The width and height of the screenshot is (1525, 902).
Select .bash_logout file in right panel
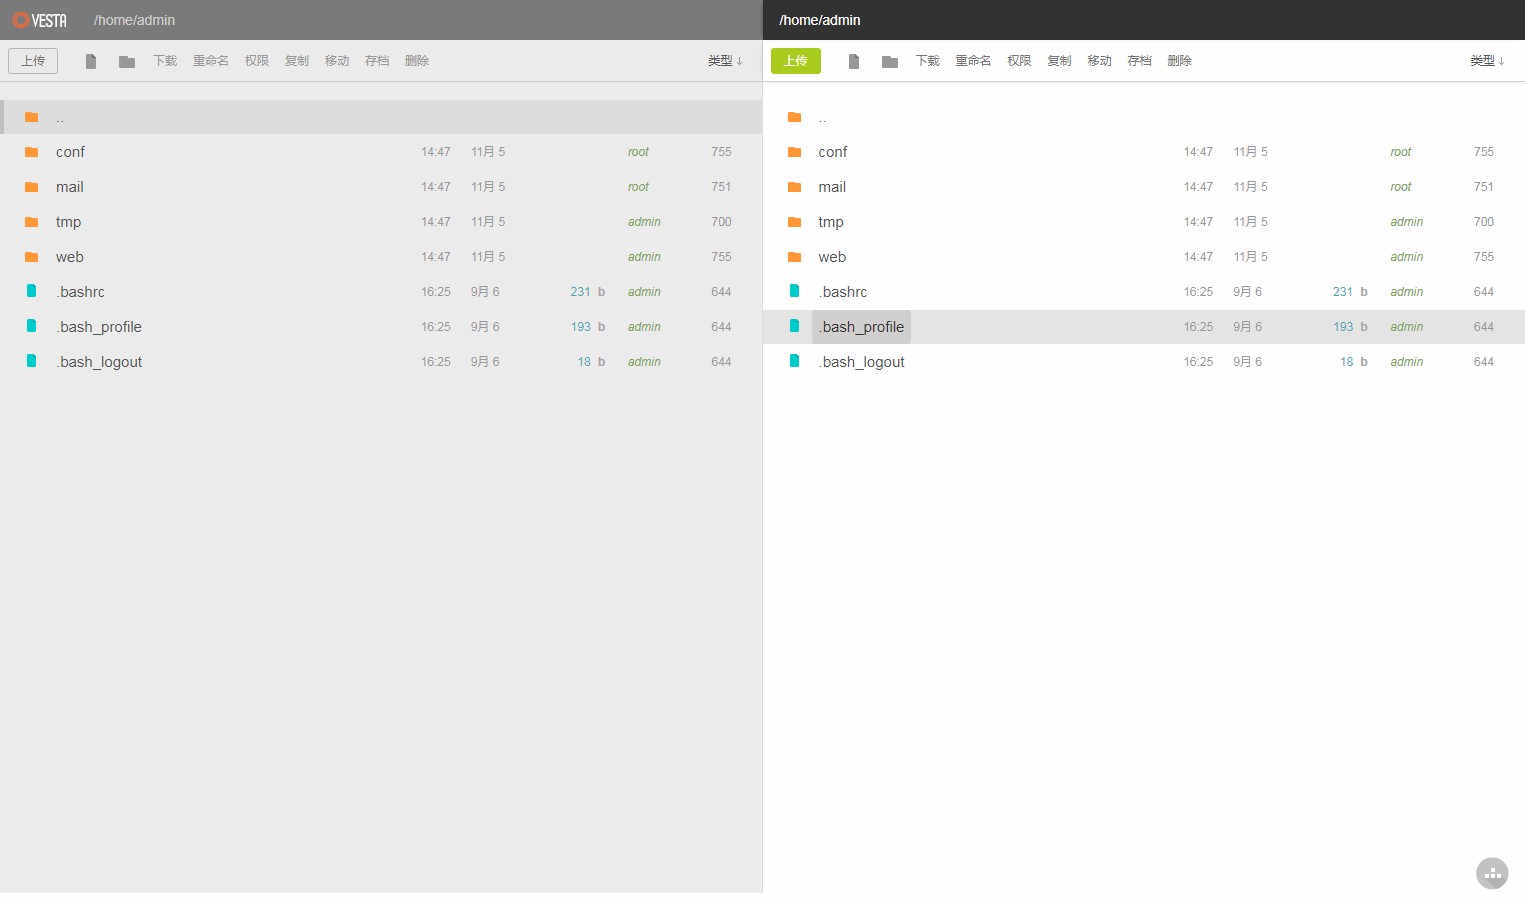click(x=862, y=362)
